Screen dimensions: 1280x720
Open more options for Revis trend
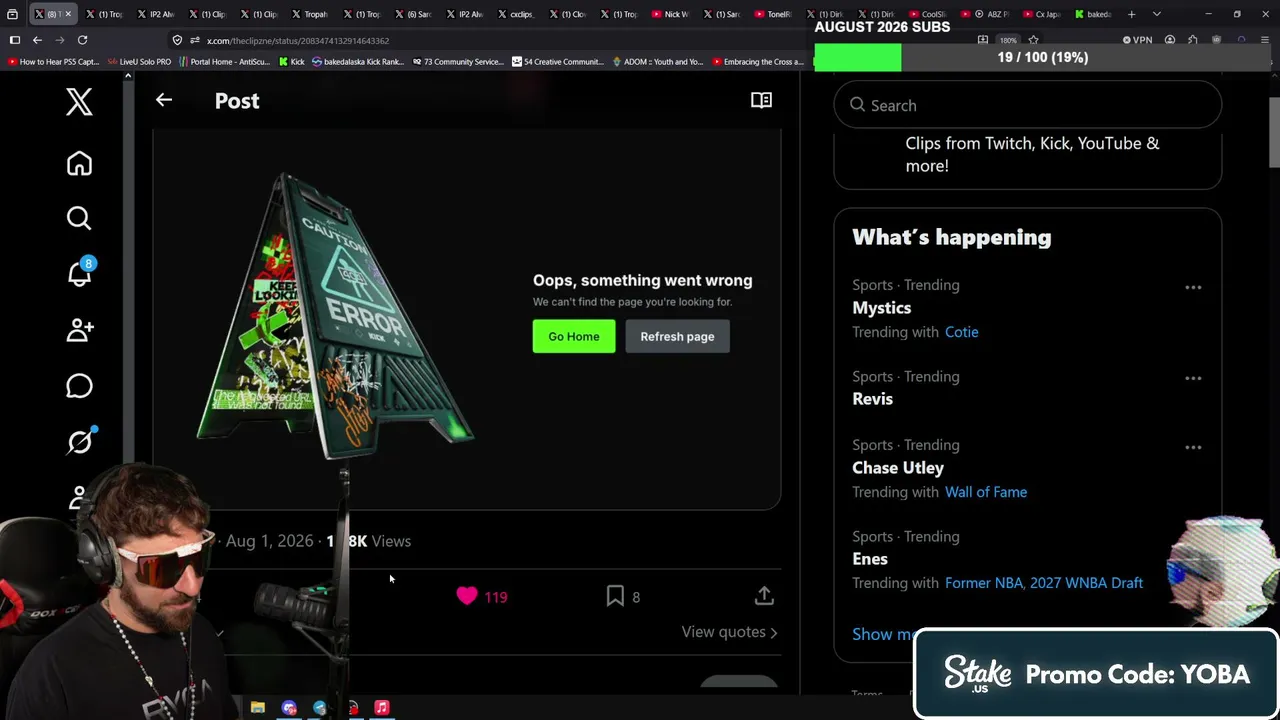pos(1193,378)
